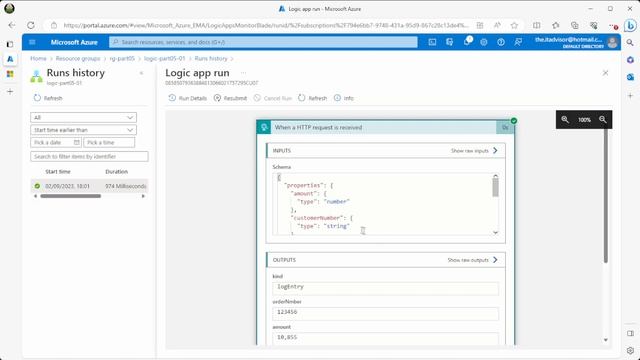
Task: Refresh the Runs history list
Action: pyautogui.click(x=48, y=98)
